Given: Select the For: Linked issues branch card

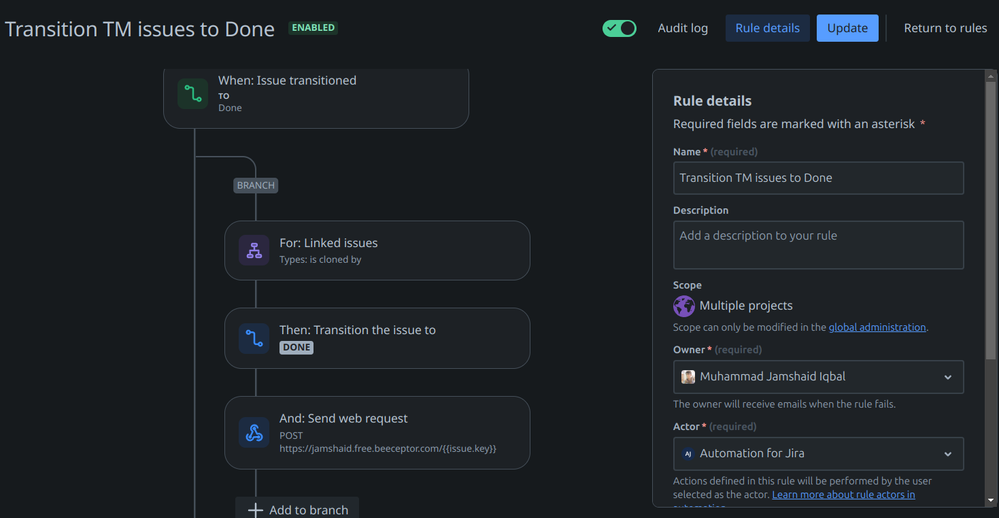Looking at the screenshot, I should pos(377,250).
